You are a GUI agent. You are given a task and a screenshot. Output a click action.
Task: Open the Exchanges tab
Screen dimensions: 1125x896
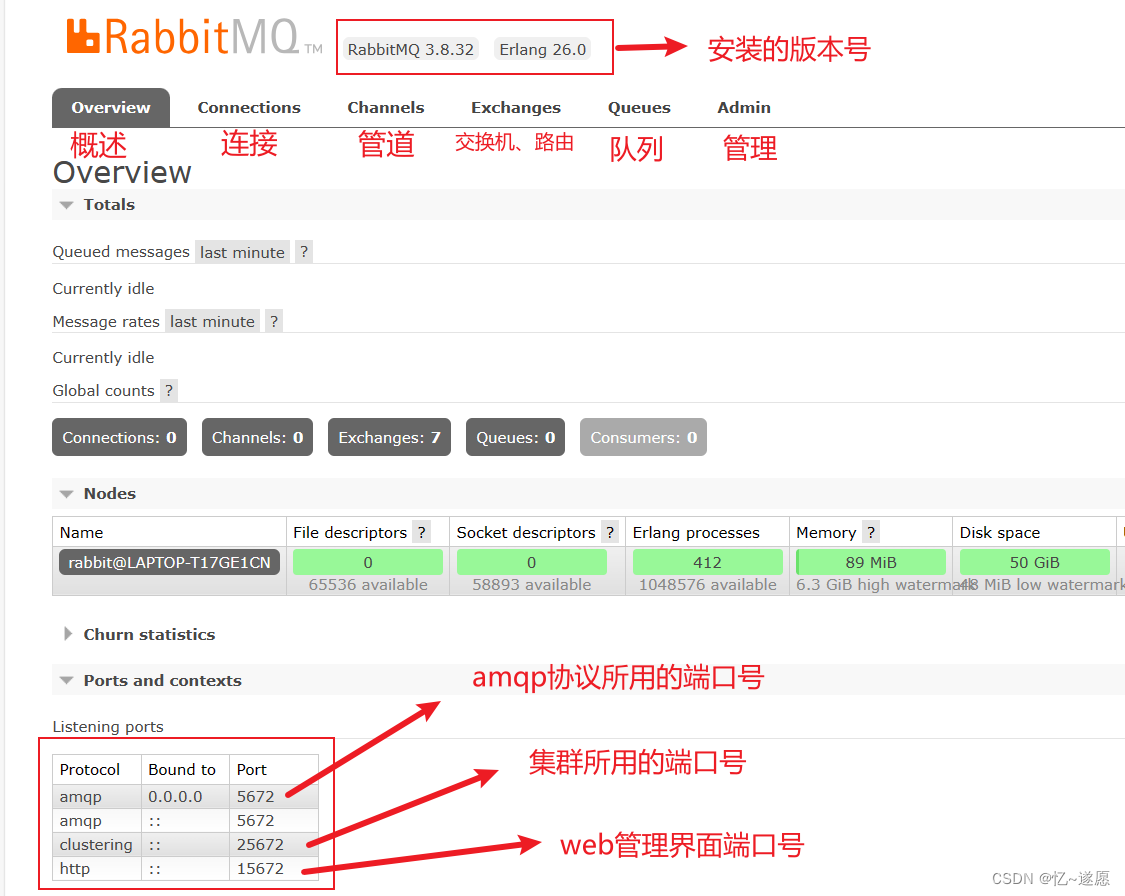(516, 108)
